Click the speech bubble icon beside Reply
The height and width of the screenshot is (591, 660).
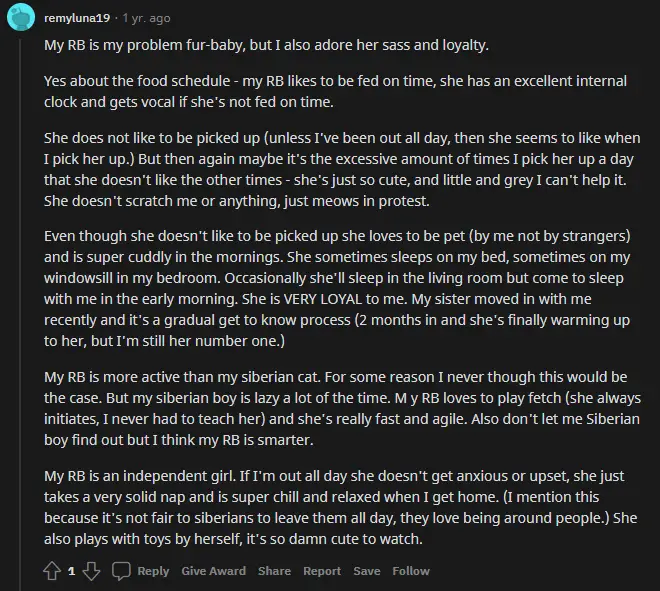(x=121, y=571)
